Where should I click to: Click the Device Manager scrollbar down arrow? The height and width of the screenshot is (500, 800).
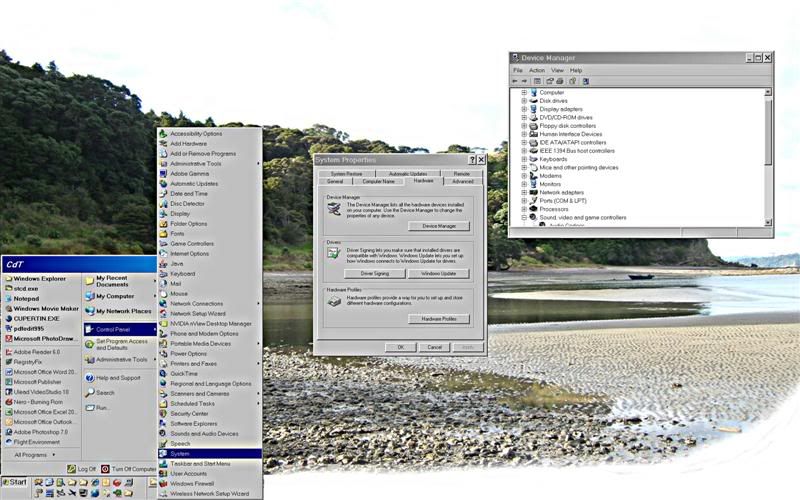coord(768,222)
